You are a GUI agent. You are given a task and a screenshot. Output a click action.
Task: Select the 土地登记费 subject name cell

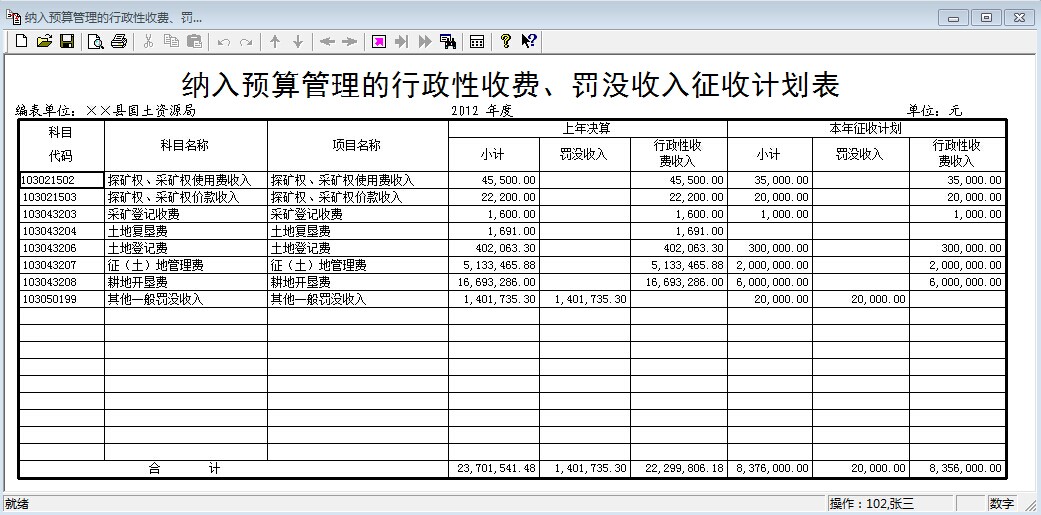185,248
